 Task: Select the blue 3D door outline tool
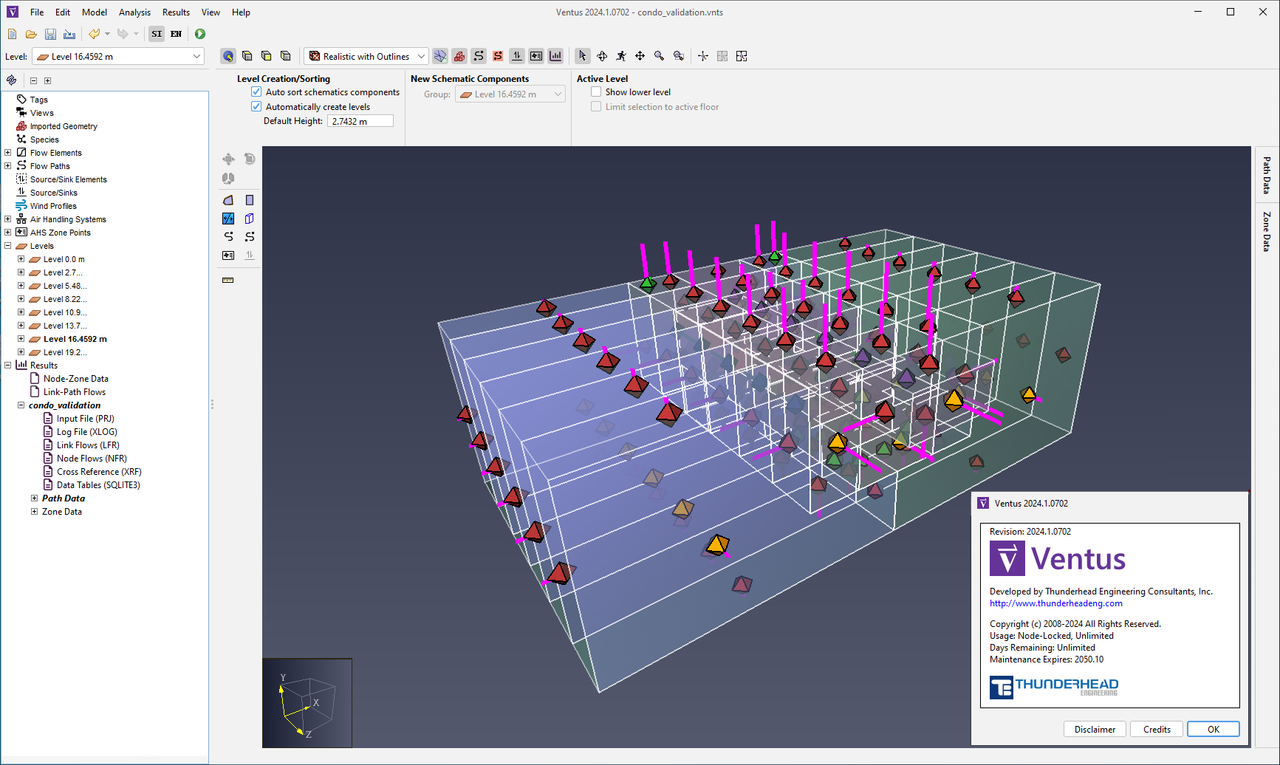point(249,218)
